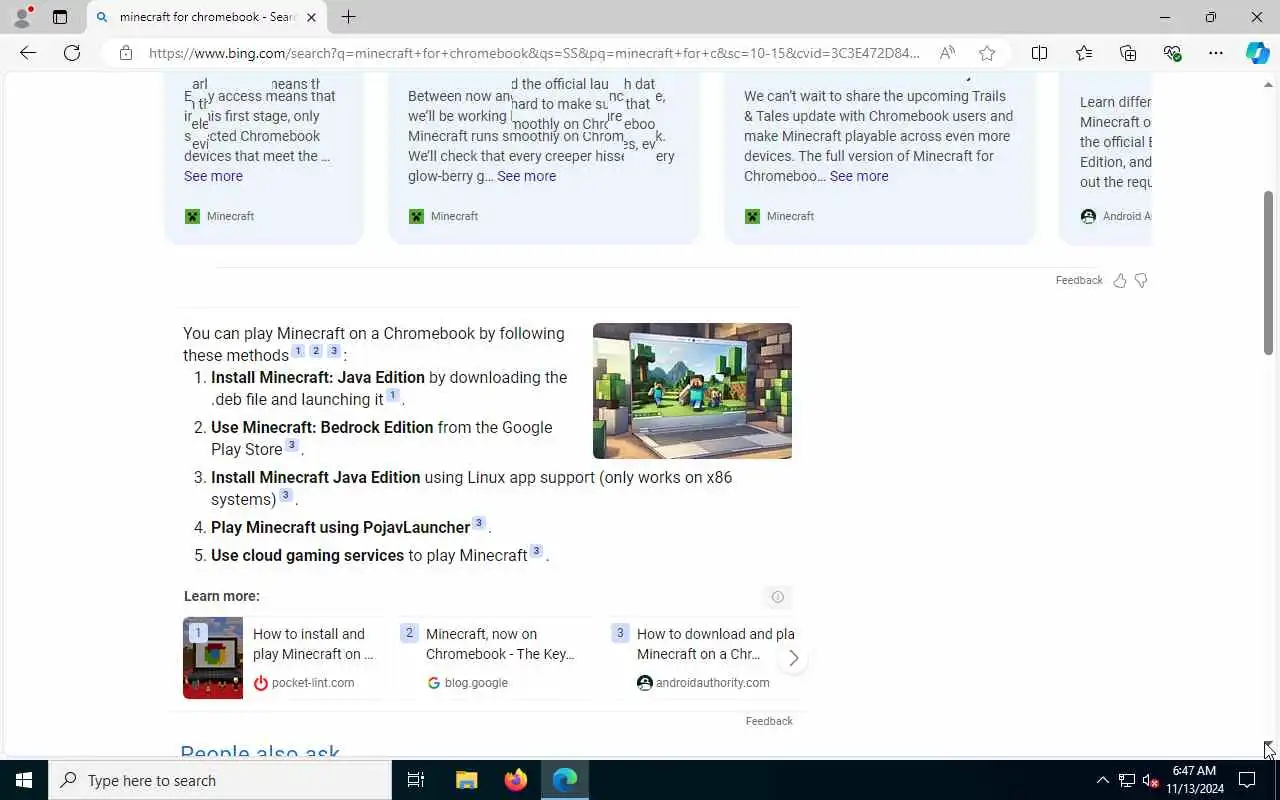The image size is (1280, 800).
Task: Click Feedback link beside thumbs icons
Action: coord(1079,280)
